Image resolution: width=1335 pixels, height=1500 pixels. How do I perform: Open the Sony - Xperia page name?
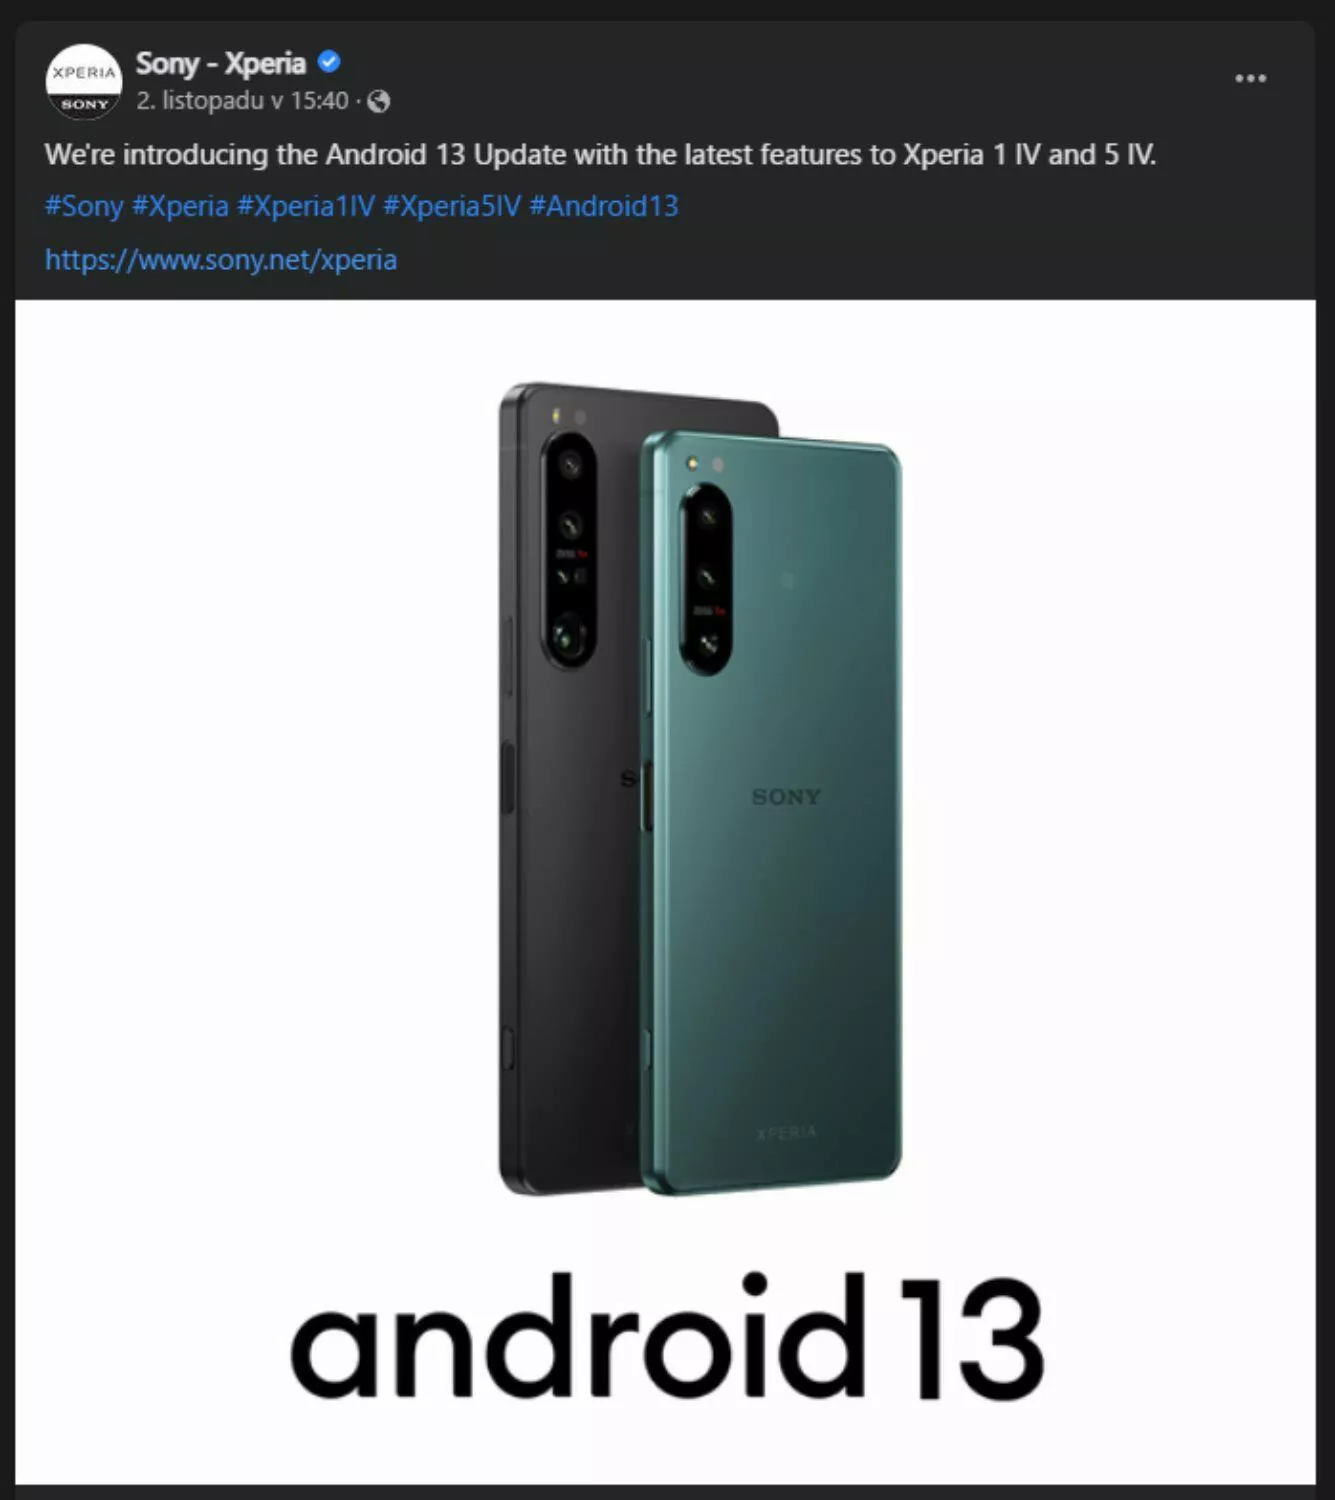[x=220, y=63]
